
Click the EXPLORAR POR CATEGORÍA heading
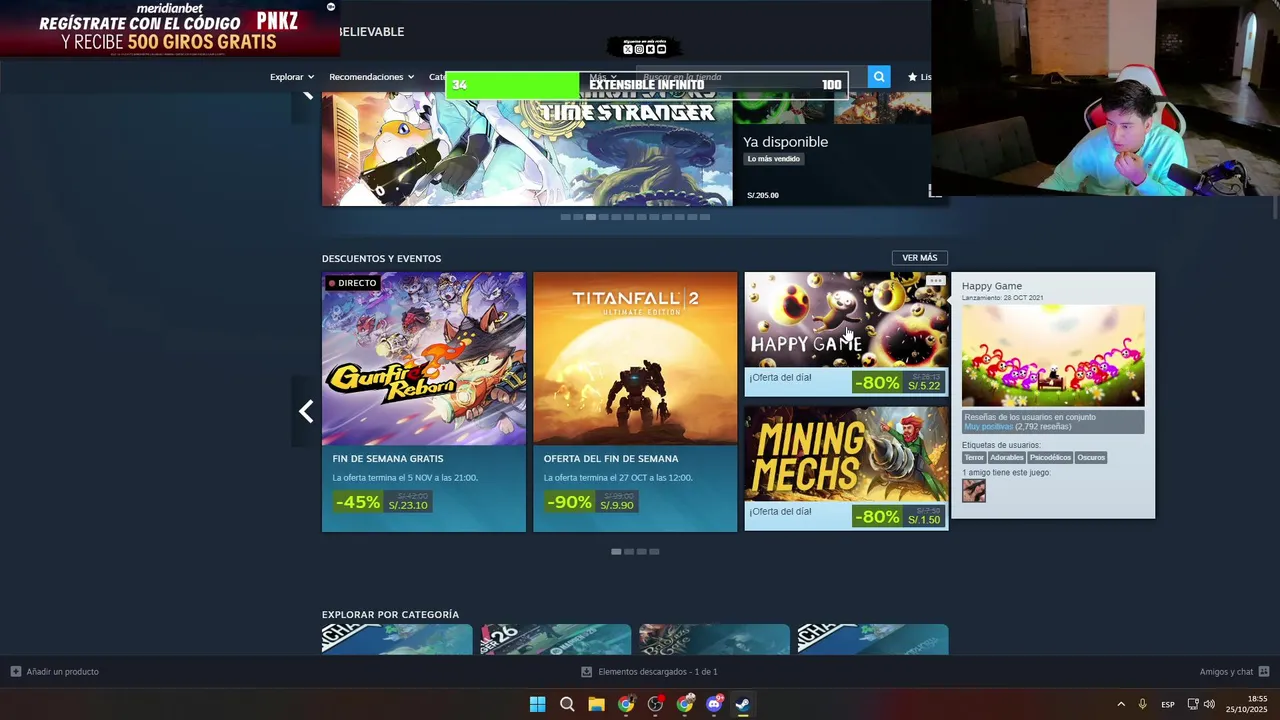click(x=390, y=615)
